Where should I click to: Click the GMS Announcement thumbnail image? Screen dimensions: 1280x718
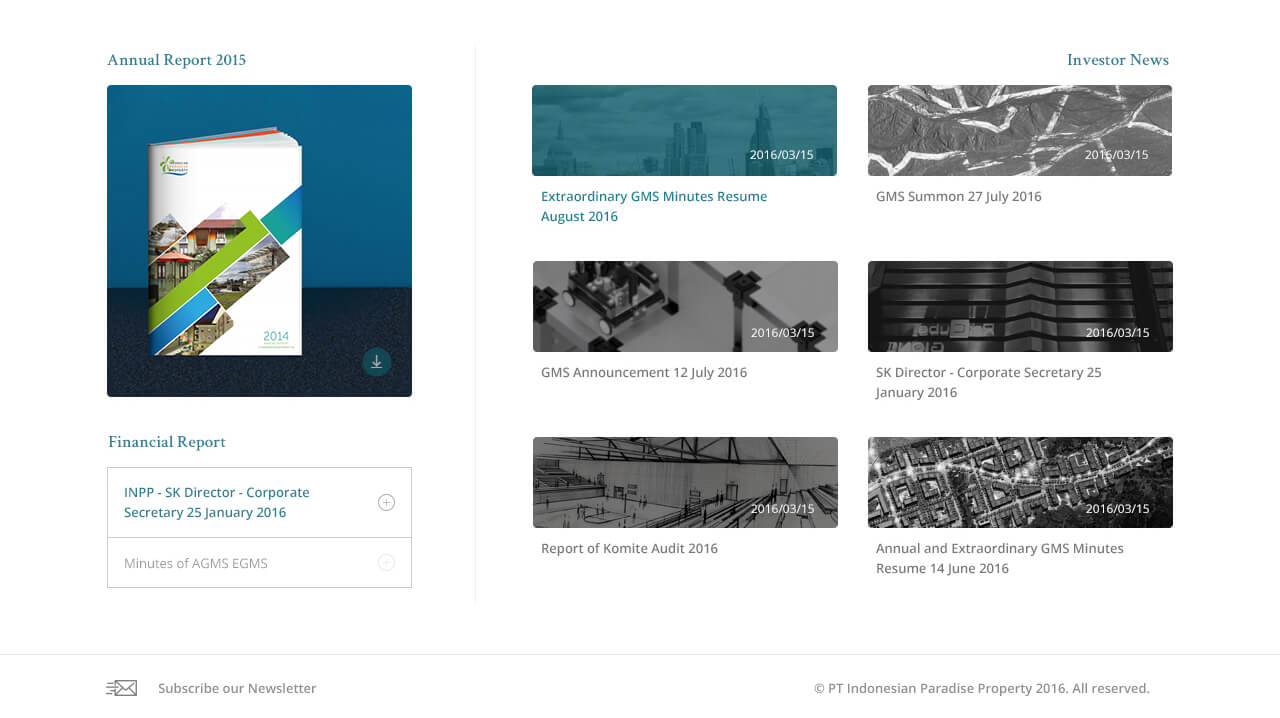point(684,306)
